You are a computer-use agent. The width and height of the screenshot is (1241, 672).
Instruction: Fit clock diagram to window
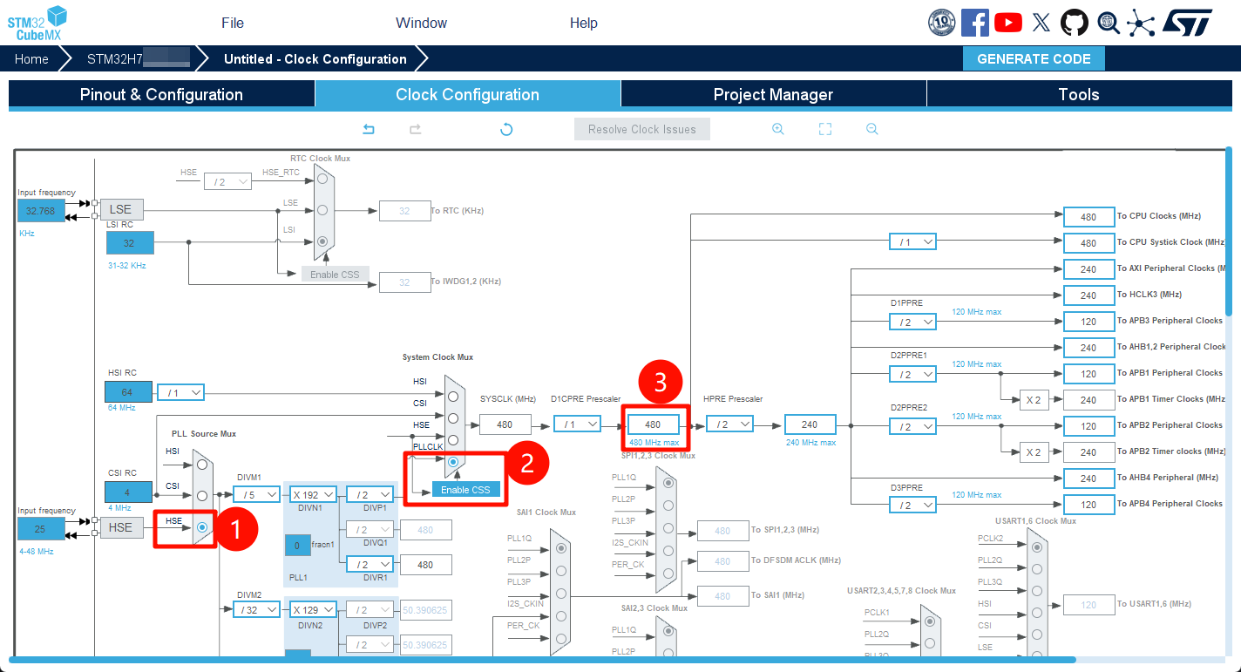click(x=825, y=129)
